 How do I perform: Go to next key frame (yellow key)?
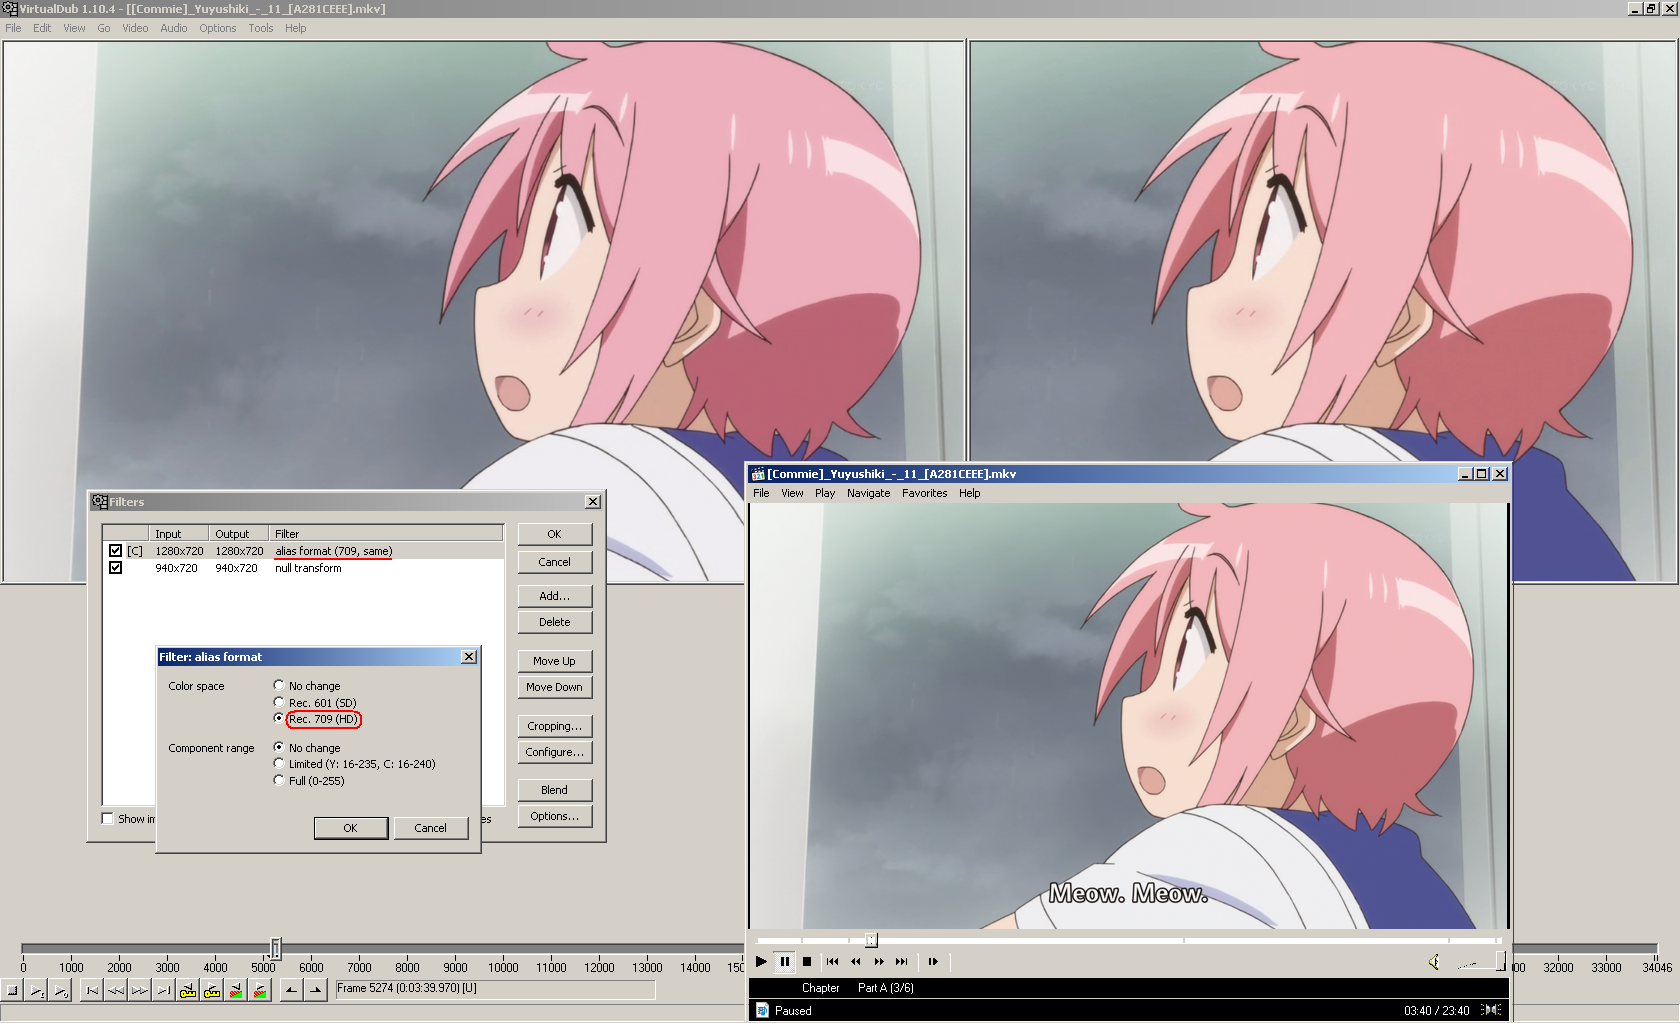pos(212,990)
